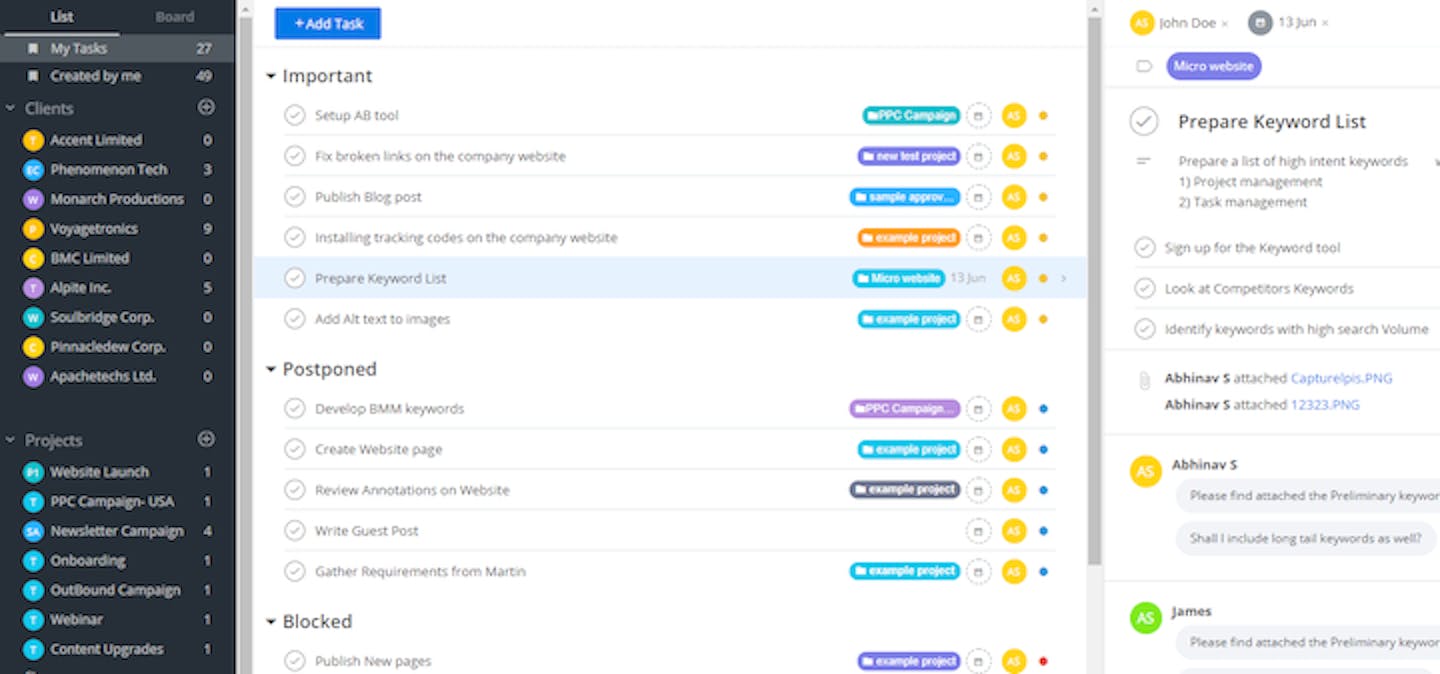The height and width of the screenshot is (674, 1440).
Task: Click assignee avatar on Create Website page row
Action: click(1014, 450)
